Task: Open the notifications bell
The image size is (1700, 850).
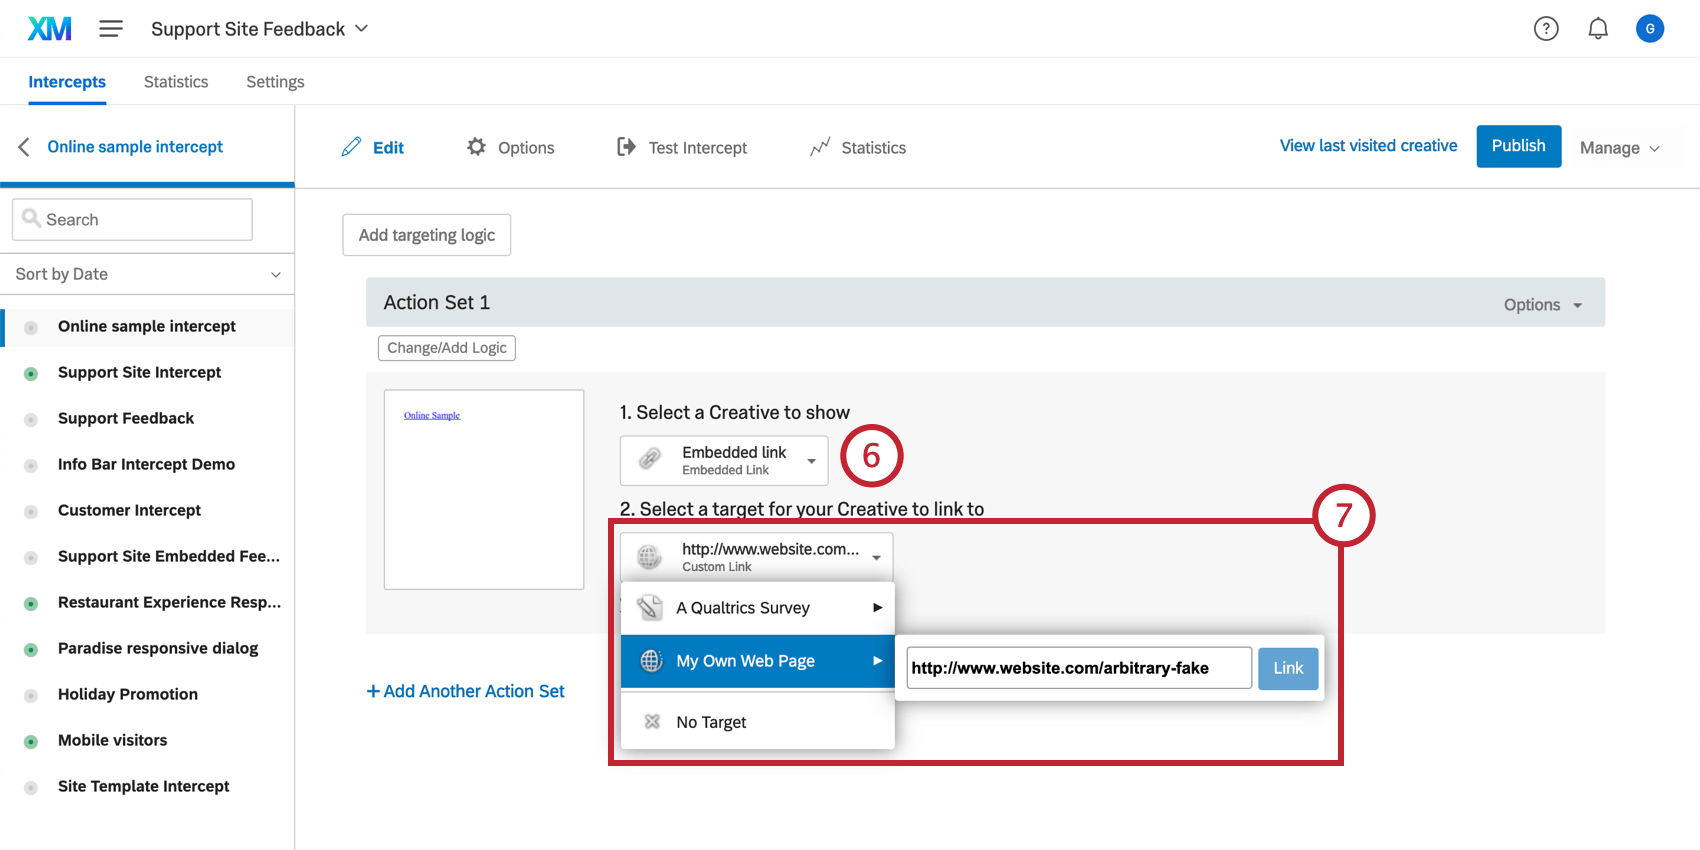Action: tap(1598, 29)
